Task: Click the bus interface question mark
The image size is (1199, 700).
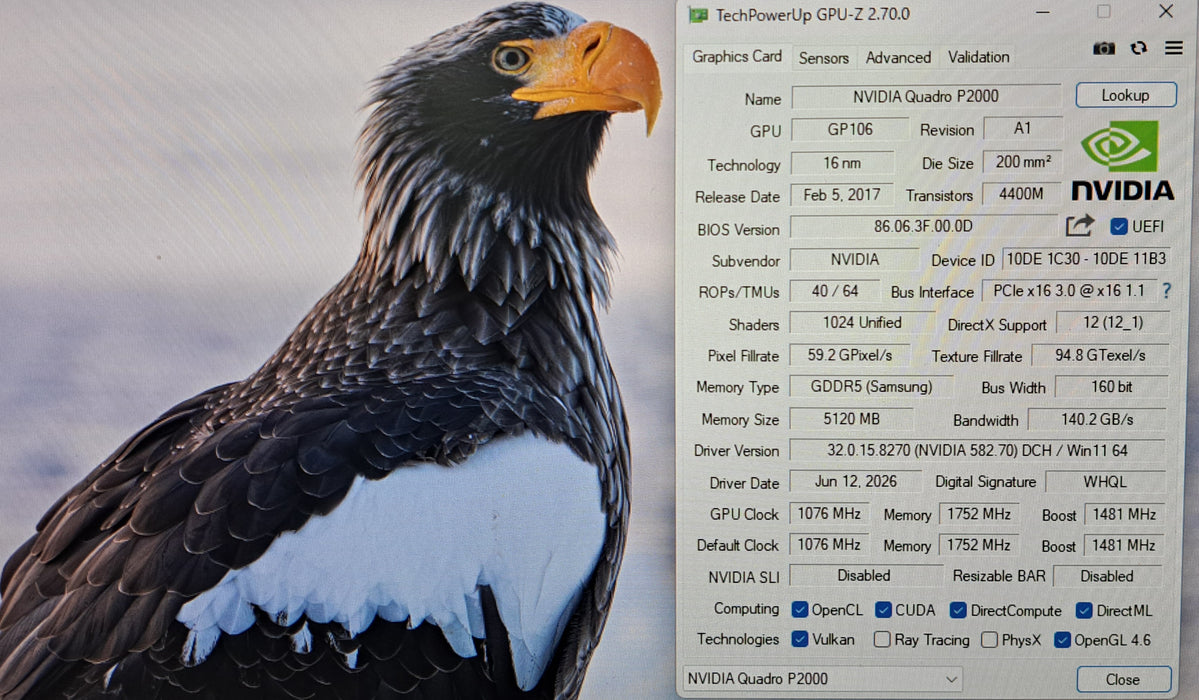Action: pyautogui.click(x=1166, y=291)
